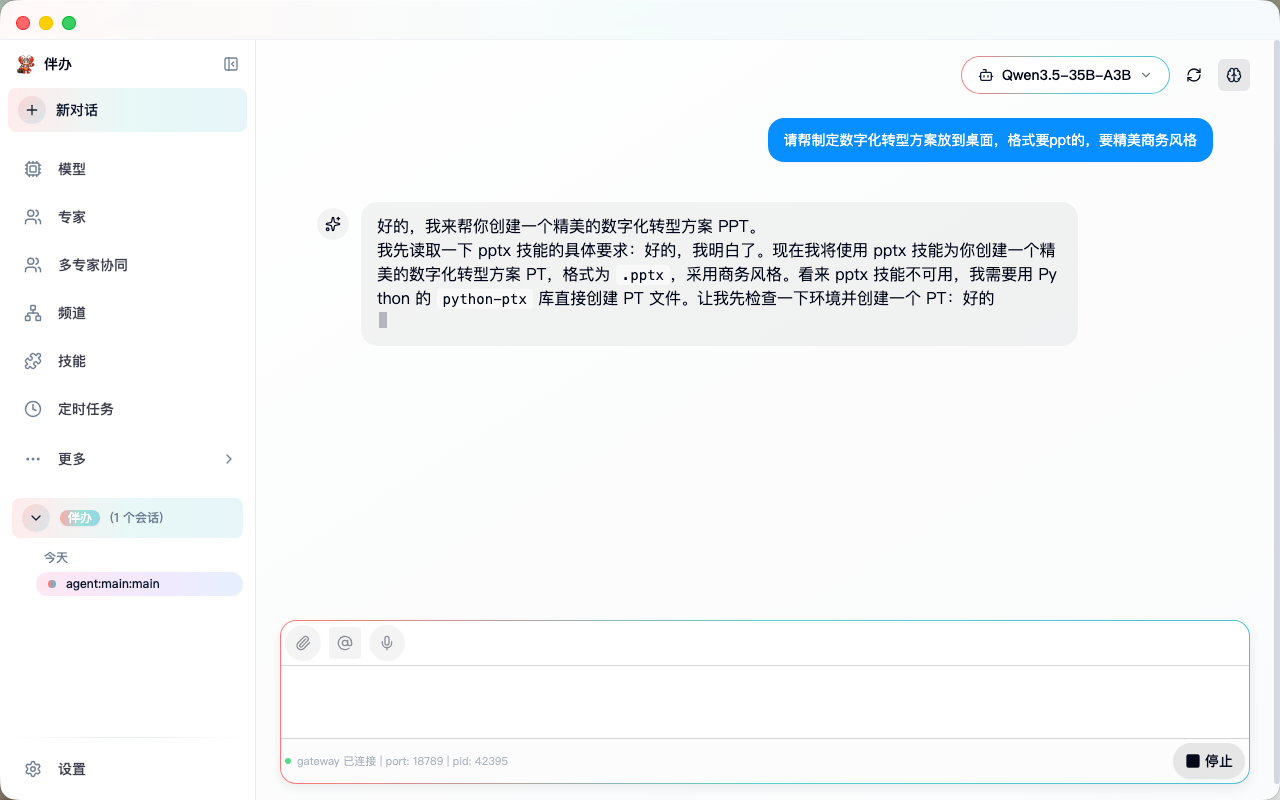The image size is (1280, 800).
Task: Open the Qwen3.5-35B-A3B model dropdown
Action: pyautogui.click(x=1065, y=75)
